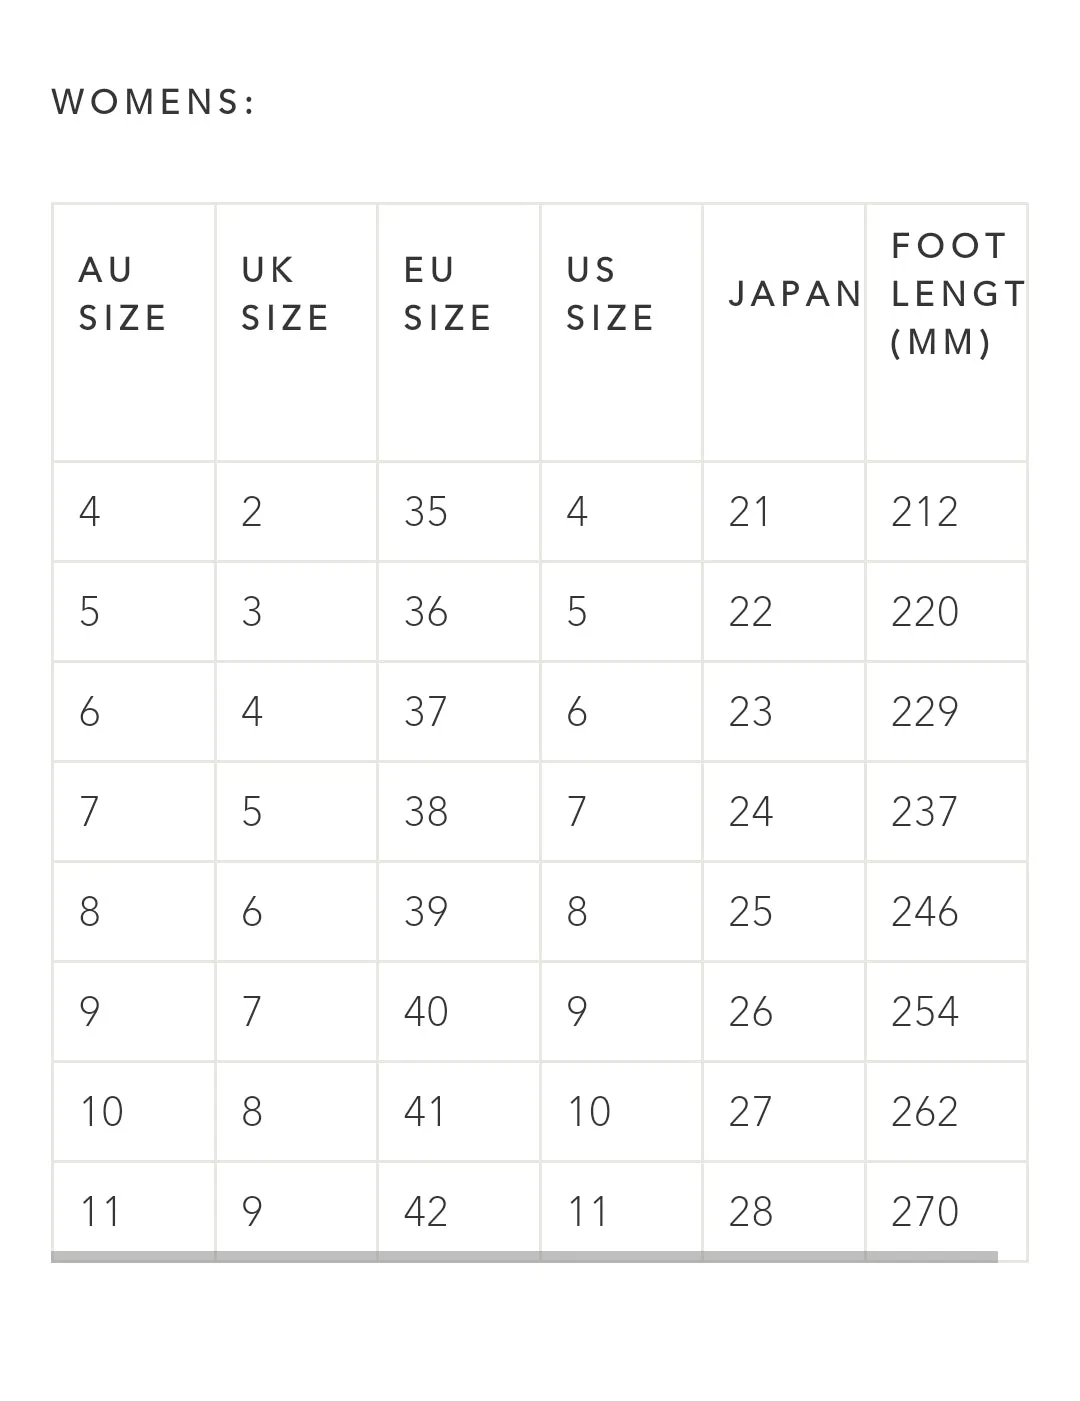Click EU size 42 cell

[x=459, y=1207]
